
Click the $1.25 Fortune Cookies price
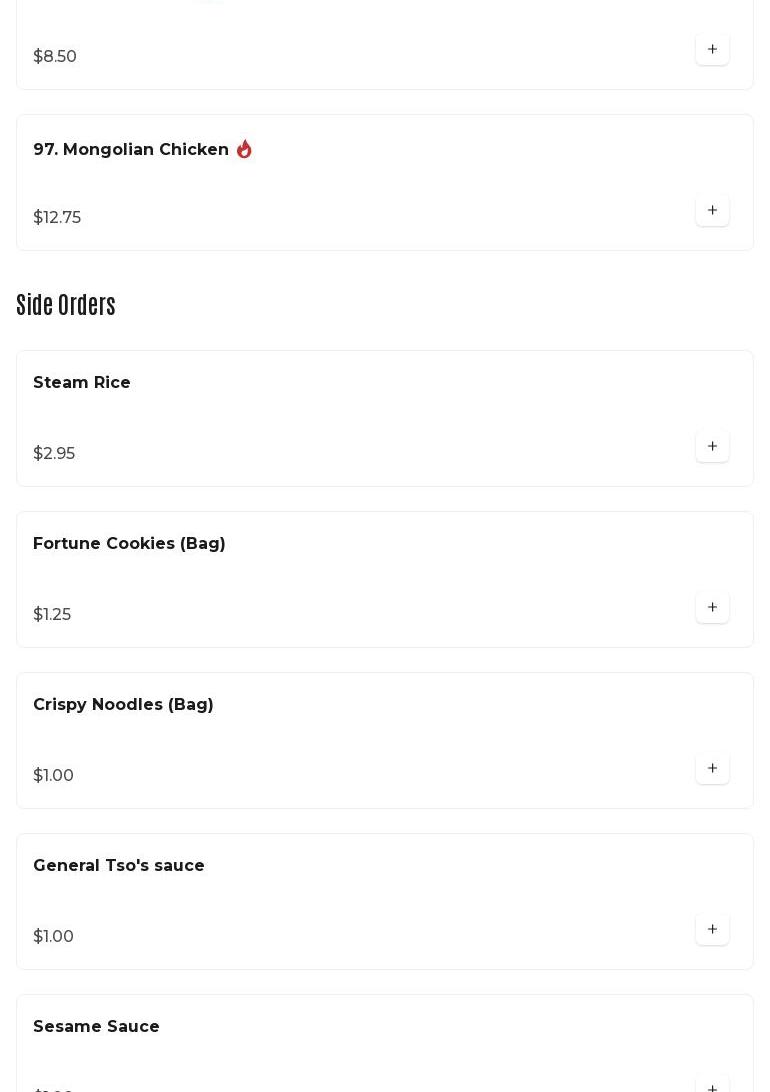(x=52, y=614)
